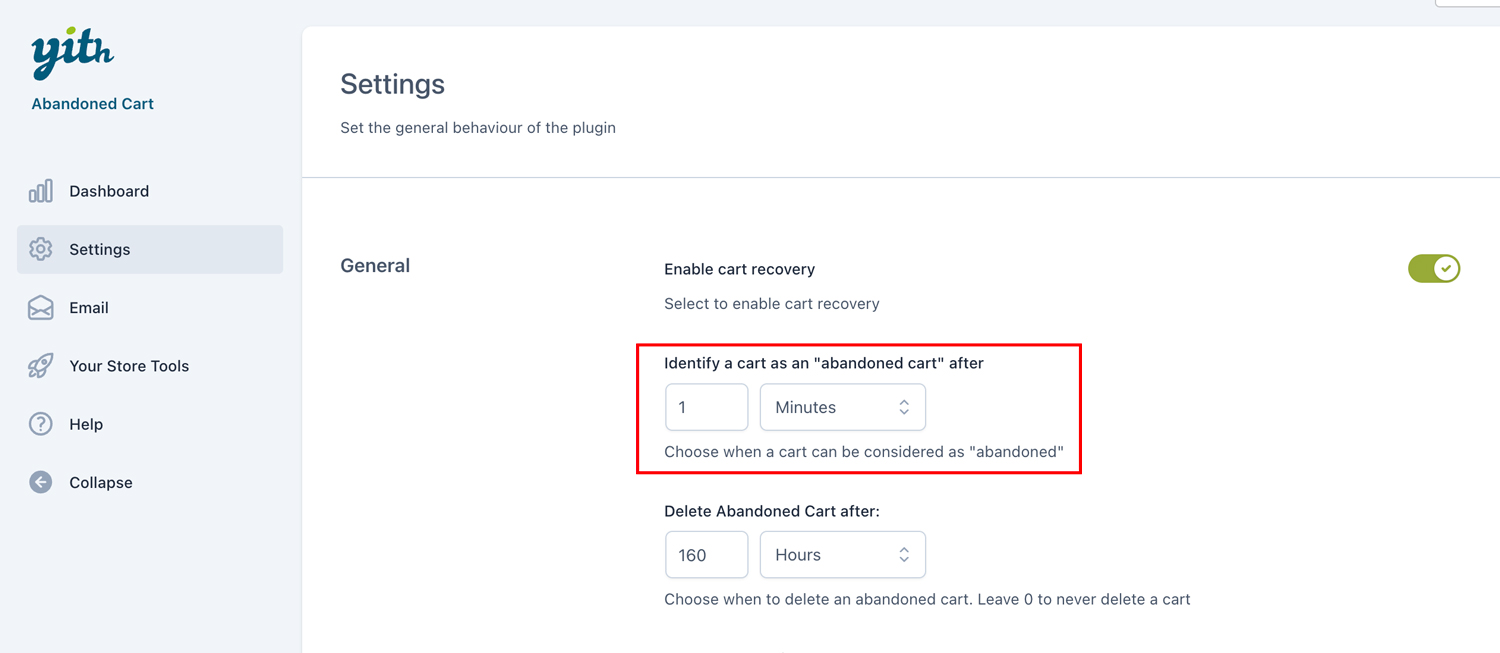The width and height of the screenshot is (1500, 653).
Task: Click the Abandoned Cart plugin title
Action: 92,104
